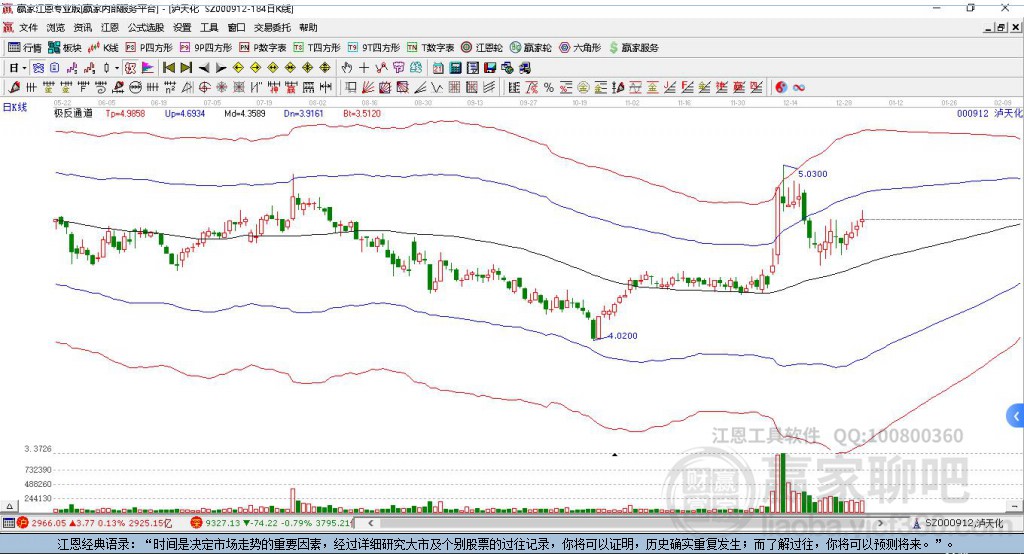Open the P四方形 square tool
This screenshot has height=554, width=1024.
[149, 48]
